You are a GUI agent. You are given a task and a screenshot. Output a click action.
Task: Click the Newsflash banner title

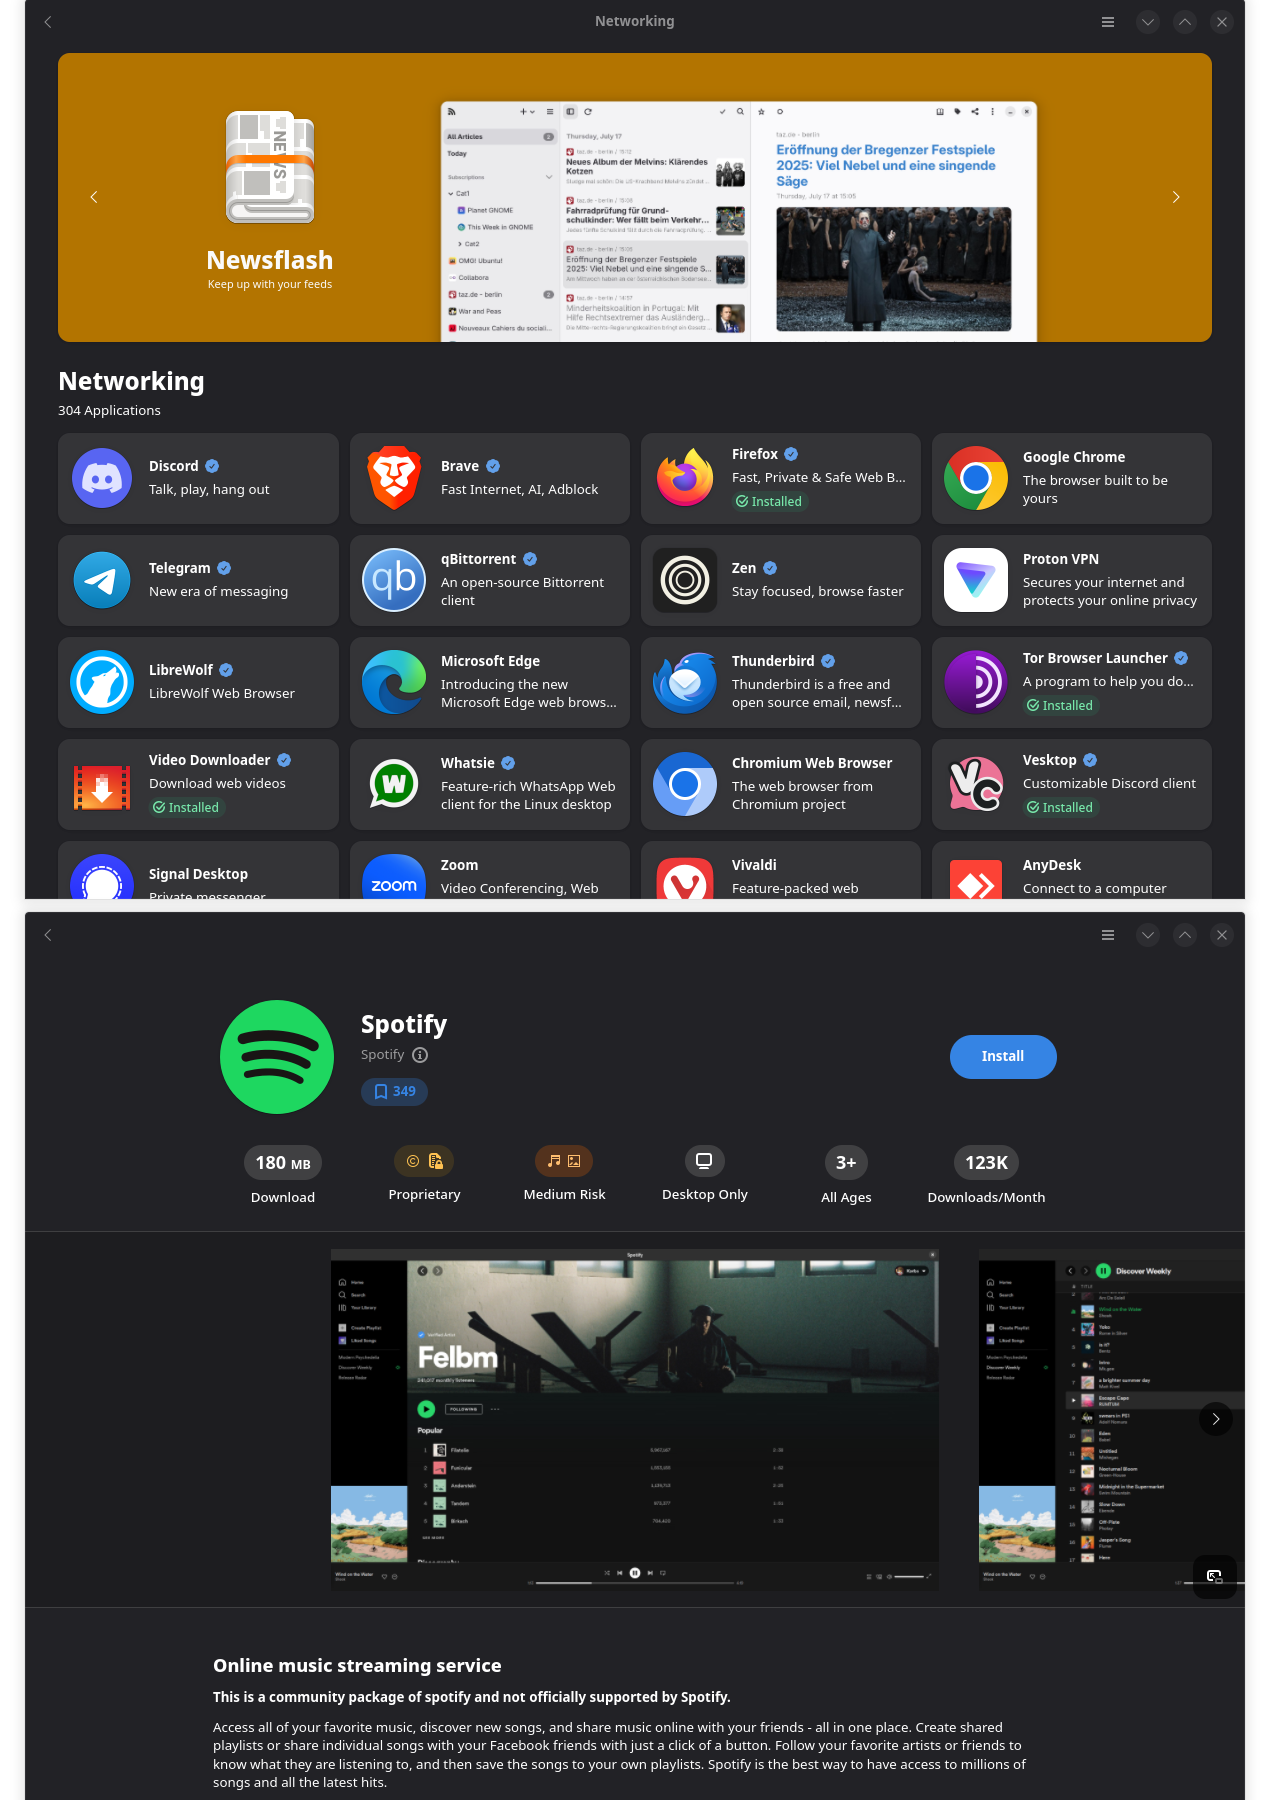[270, 260]
